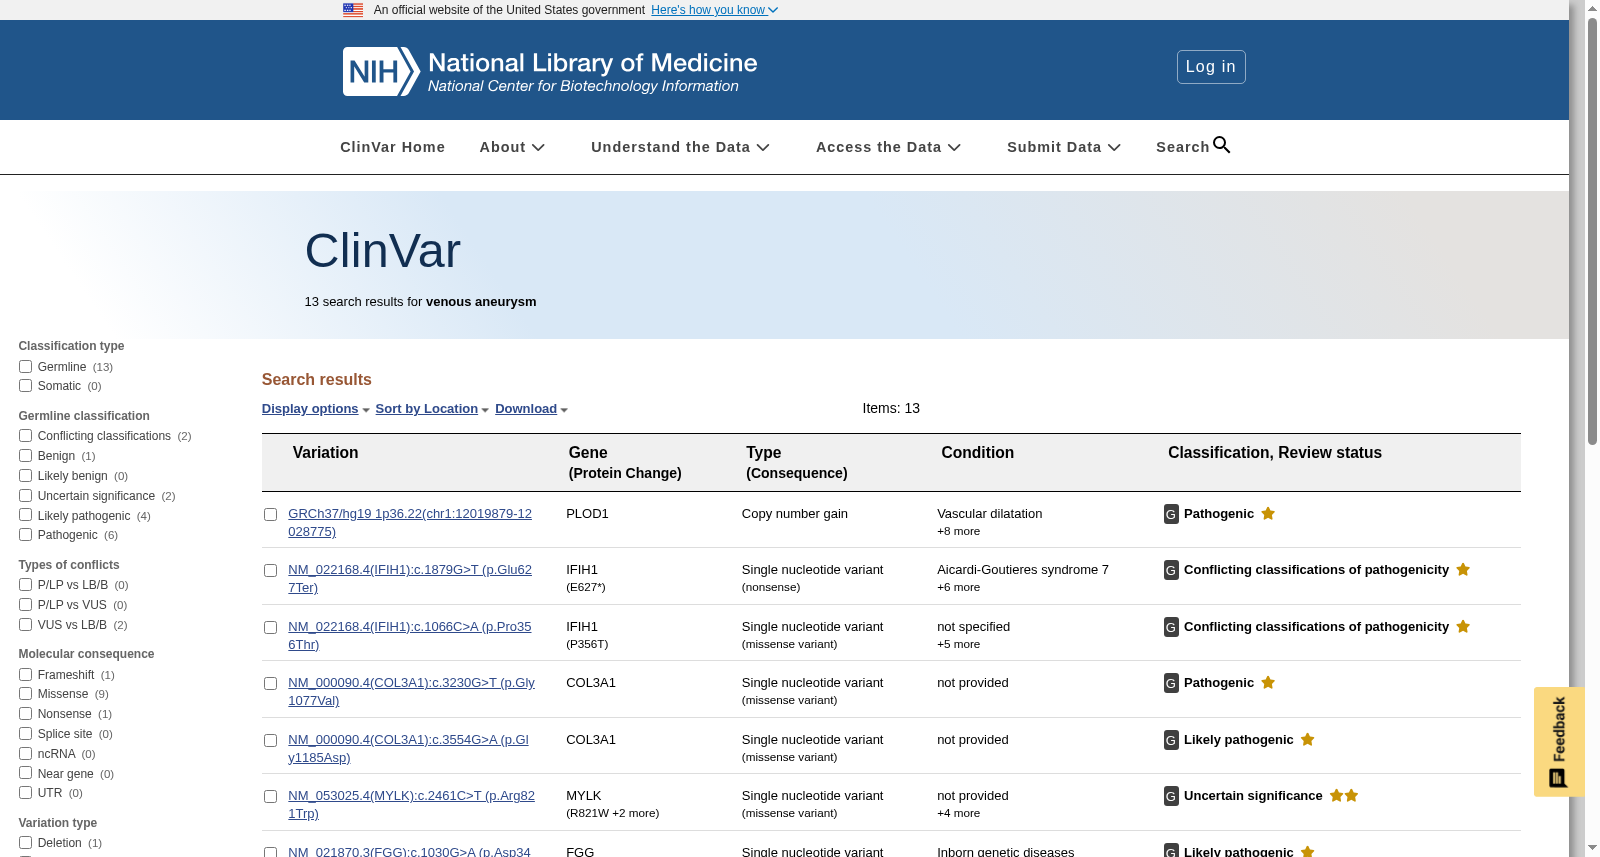The width and height of the screenshot is (1600, 857).
Task: Tick the Frameshift filter checkbox
Action: coord(25,675)
